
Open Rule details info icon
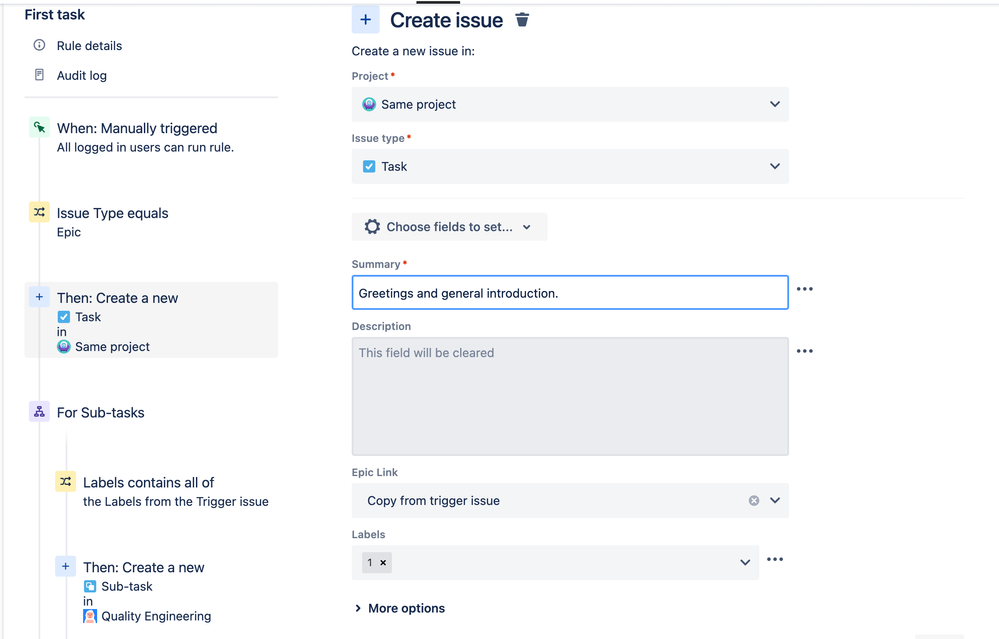pos(40,45)
